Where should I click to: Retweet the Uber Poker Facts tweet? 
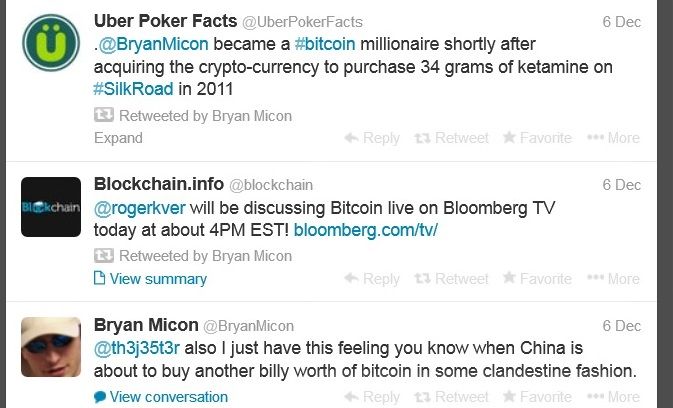[451, 138]
